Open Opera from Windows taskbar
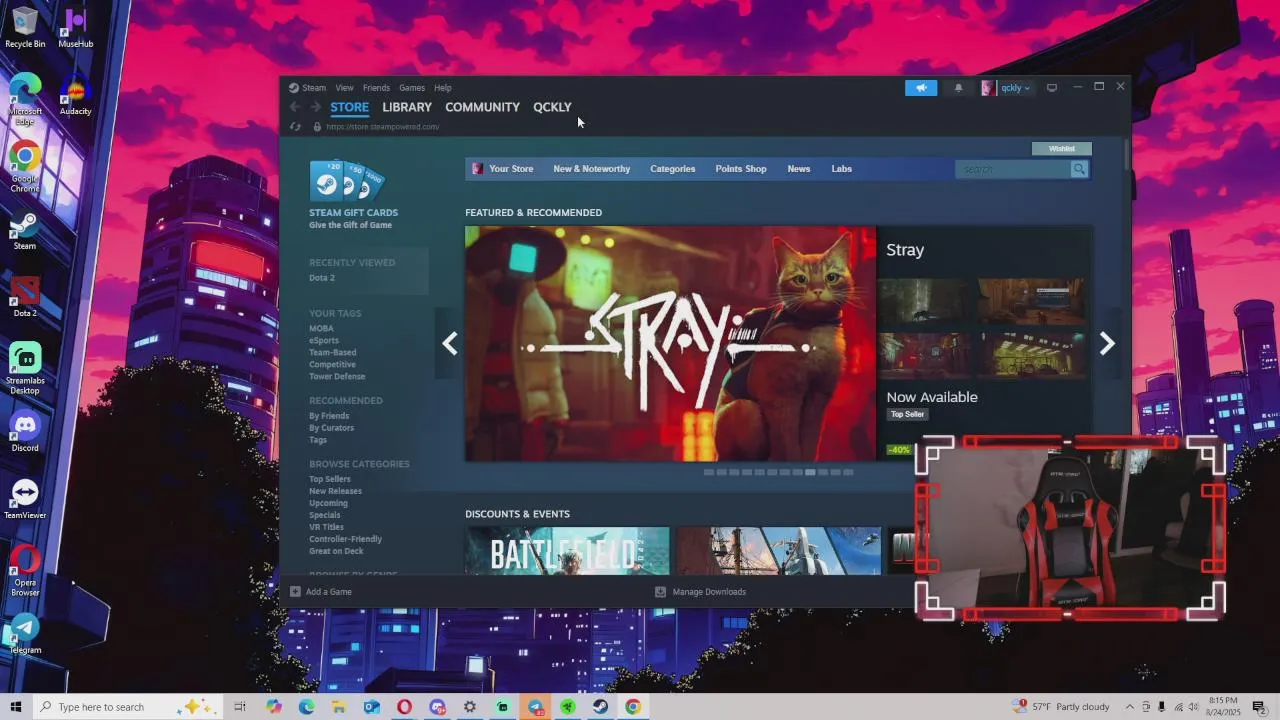 404,707
